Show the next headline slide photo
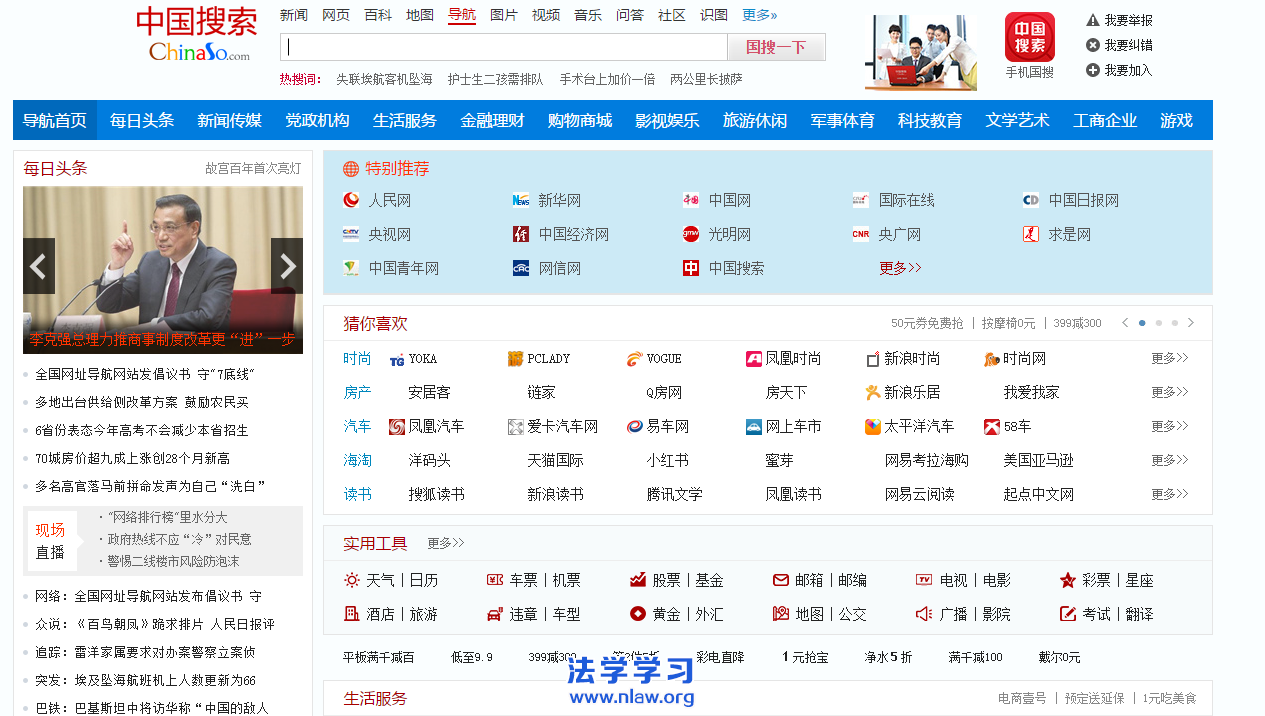The width and height of the screenshot is (1265, 716). coord(287,266)
